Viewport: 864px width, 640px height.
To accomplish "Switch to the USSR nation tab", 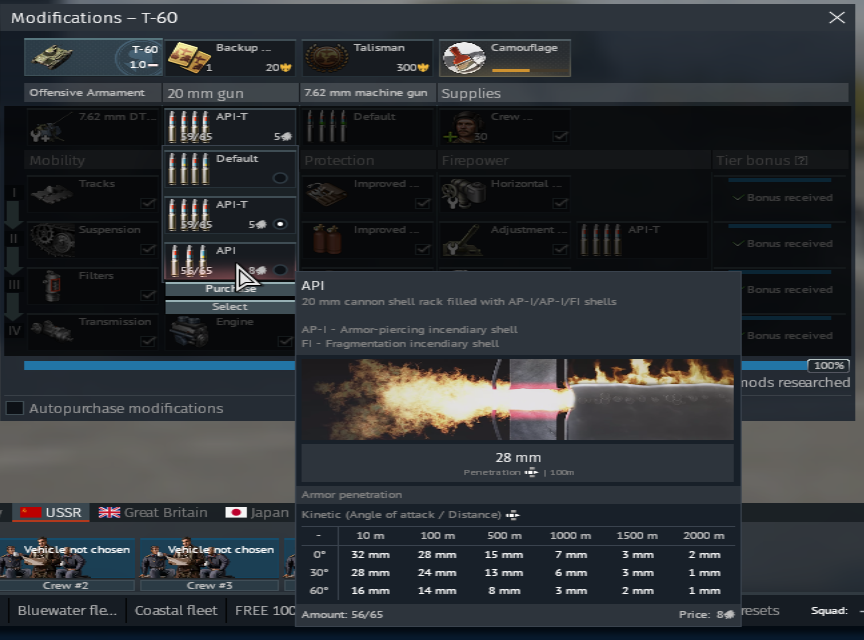I will (54, 512).
